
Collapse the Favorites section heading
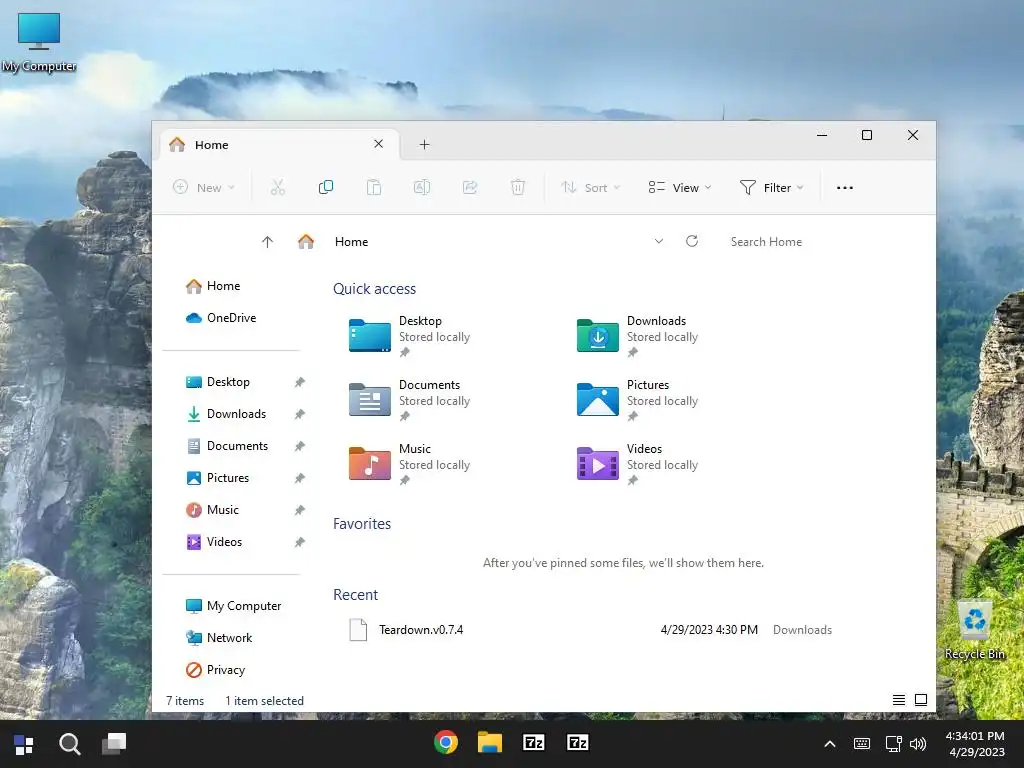362,524
